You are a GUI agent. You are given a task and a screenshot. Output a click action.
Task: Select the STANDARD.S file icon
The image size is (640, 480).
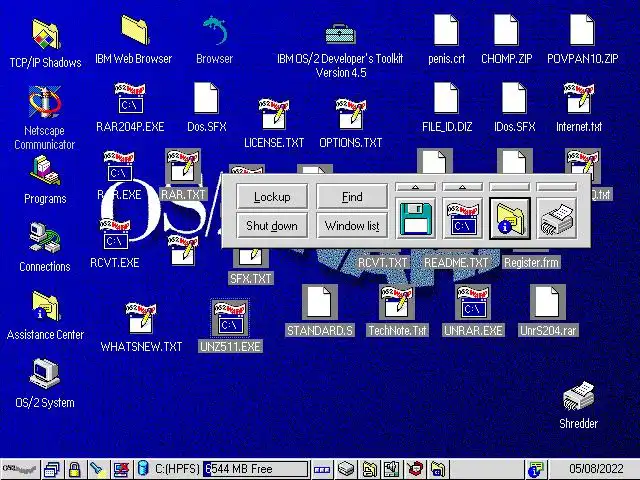[320, 302]
